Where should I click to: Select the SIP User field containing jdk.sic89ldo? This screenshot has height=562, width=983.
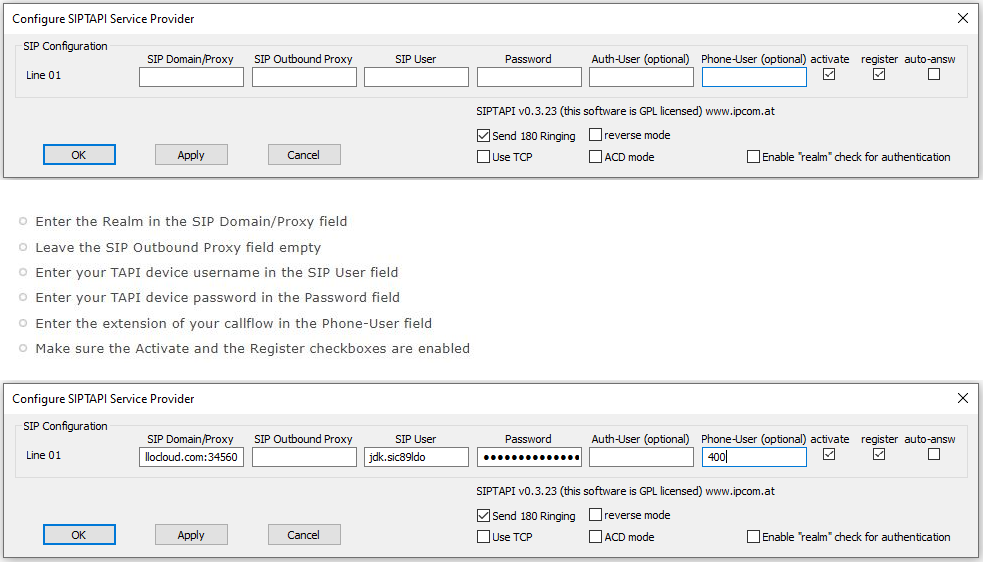[416, 457]
